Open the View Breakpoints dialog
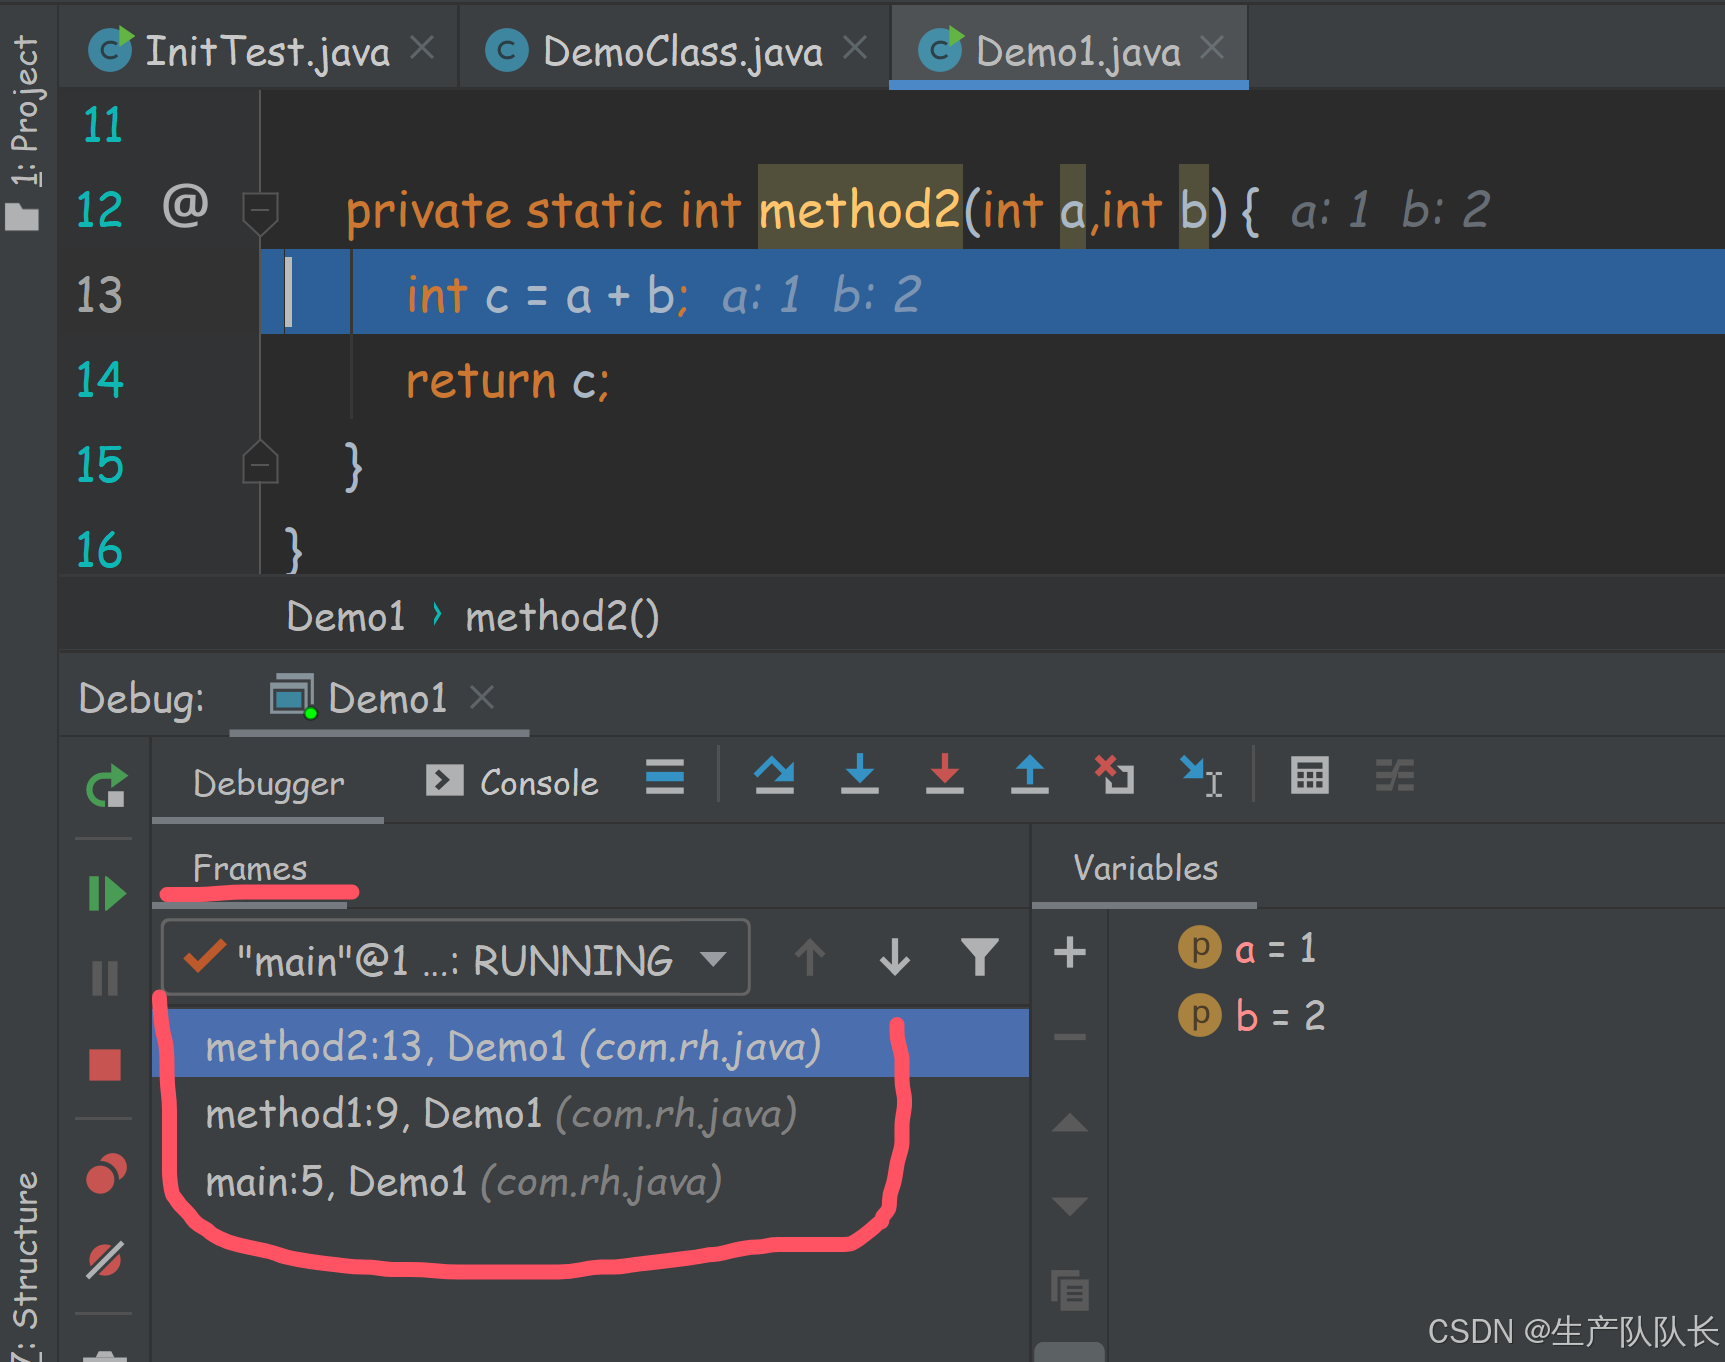 106,1175
